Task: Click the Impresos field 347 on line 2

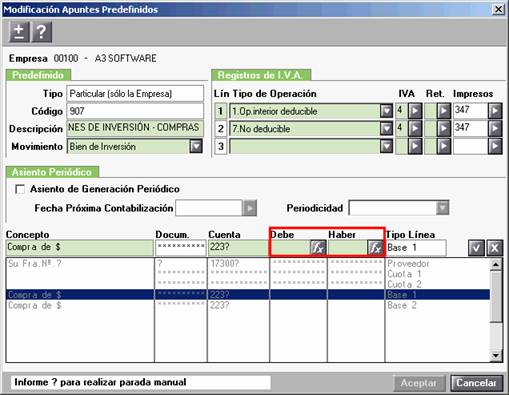Action: click(x=470, y=128)
